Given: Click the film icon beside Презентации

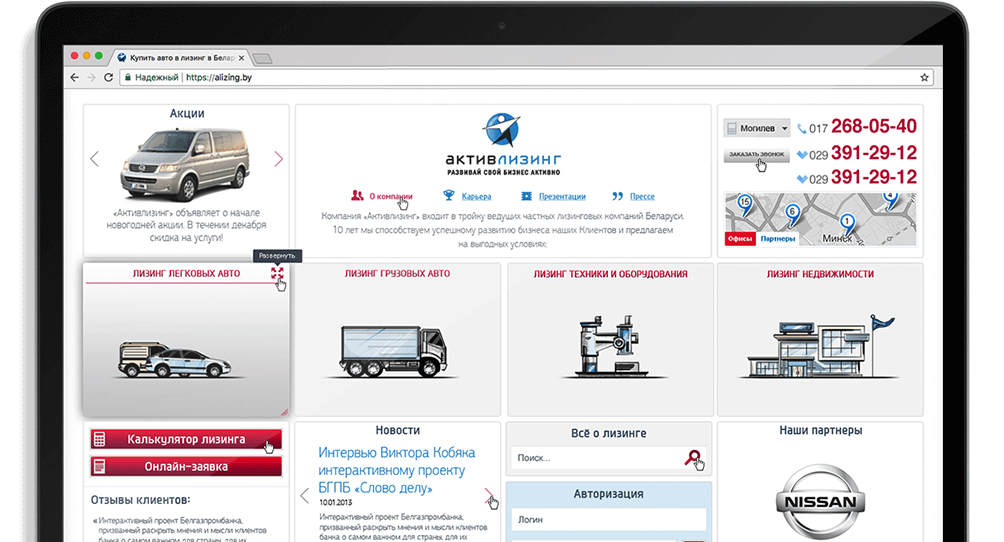Looking at the screenshot, I should point(526,196).
